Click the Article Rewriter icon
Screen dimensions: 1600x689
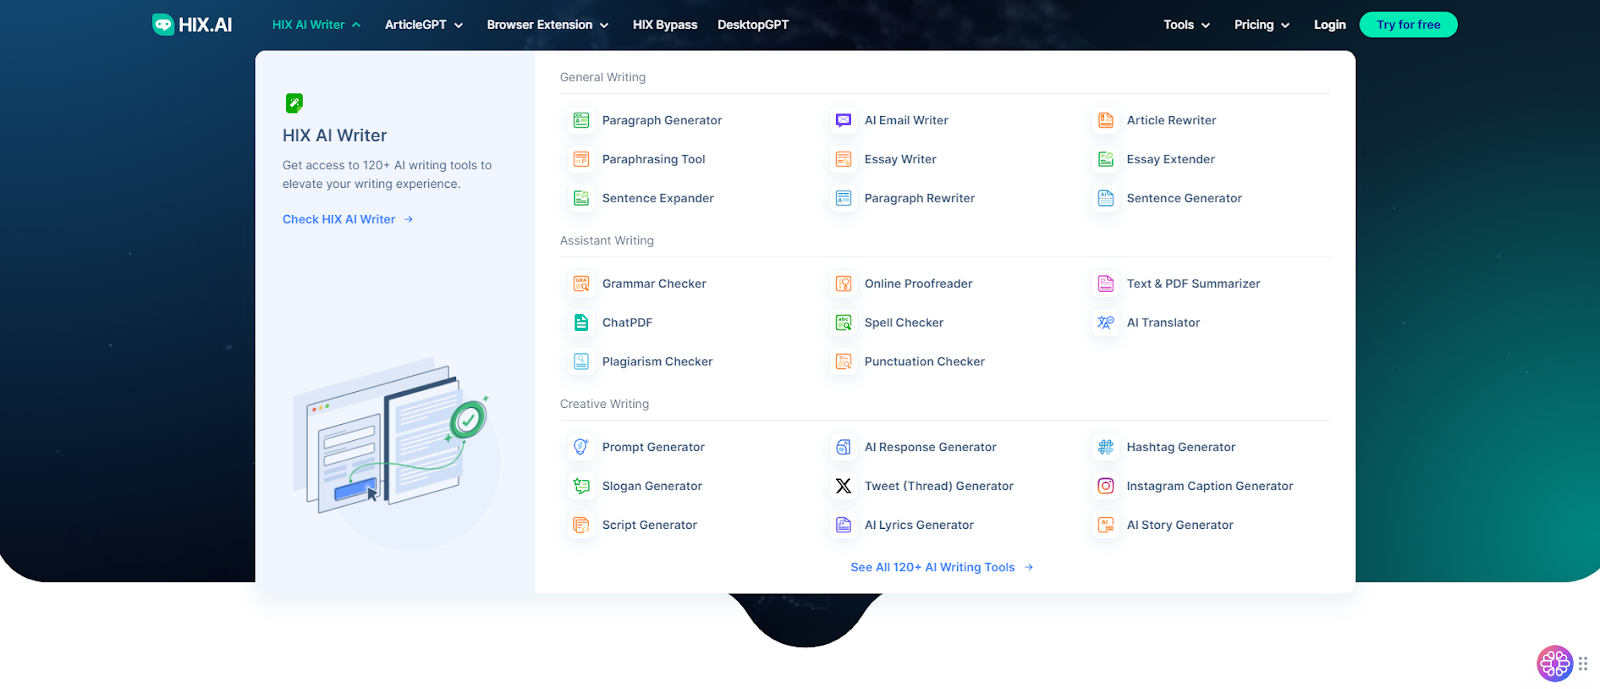point(1106,120)
